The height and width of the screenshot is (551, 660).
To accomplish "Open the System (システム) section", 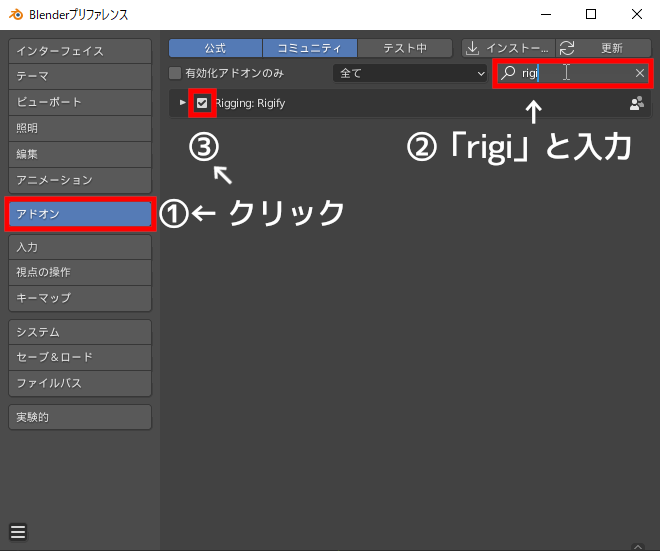I will (x=80, y=332).
